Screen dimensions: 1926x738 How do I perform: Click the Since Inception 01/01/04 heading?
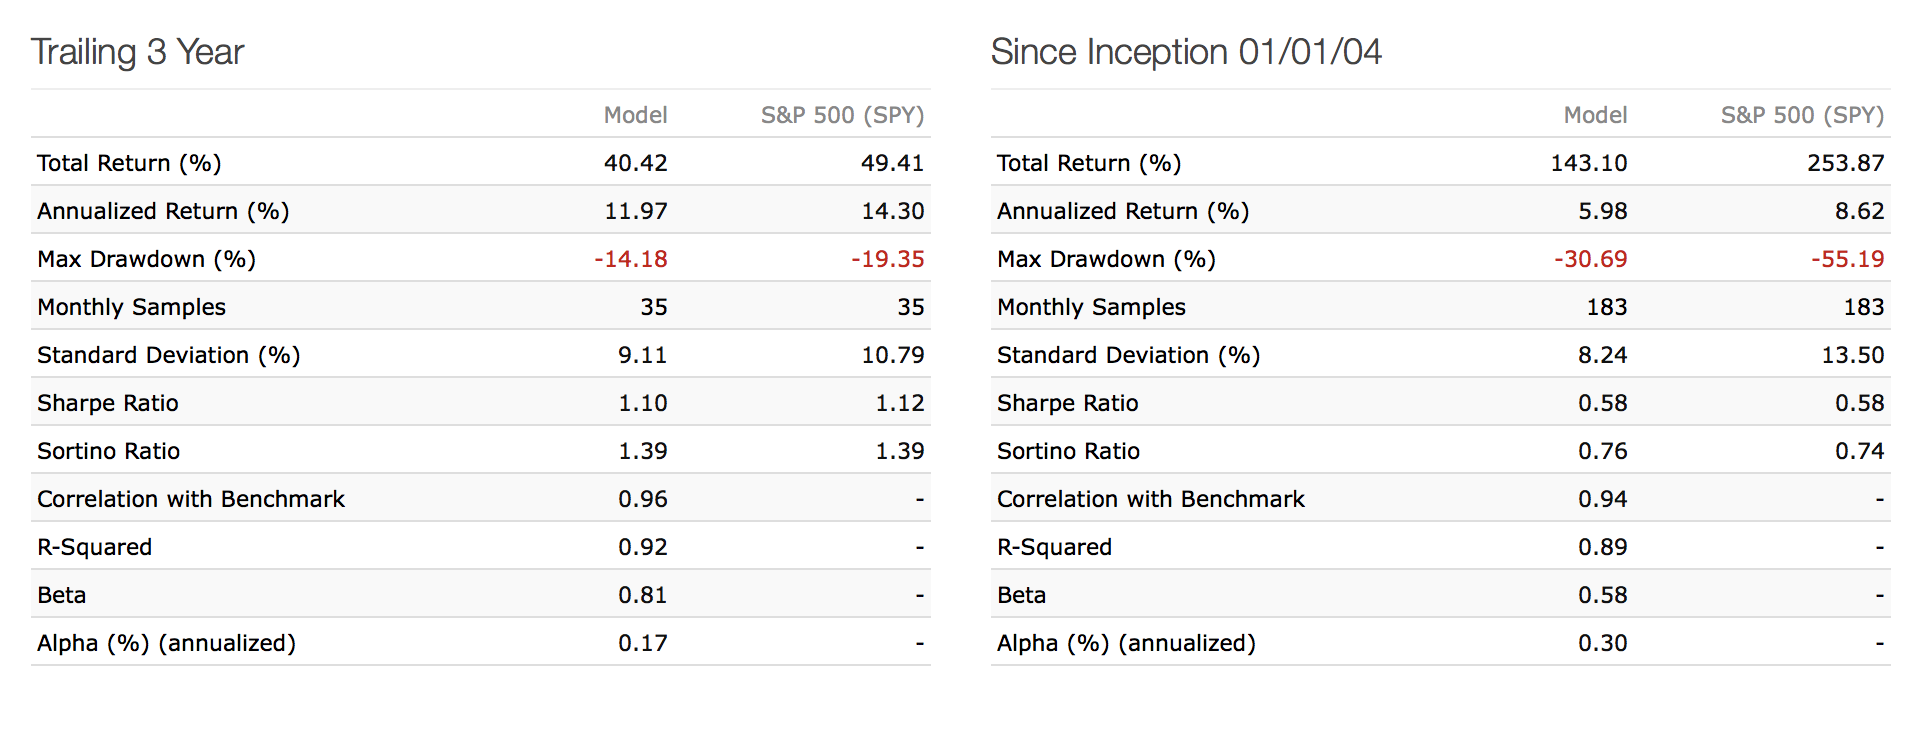click(1185, 52)
